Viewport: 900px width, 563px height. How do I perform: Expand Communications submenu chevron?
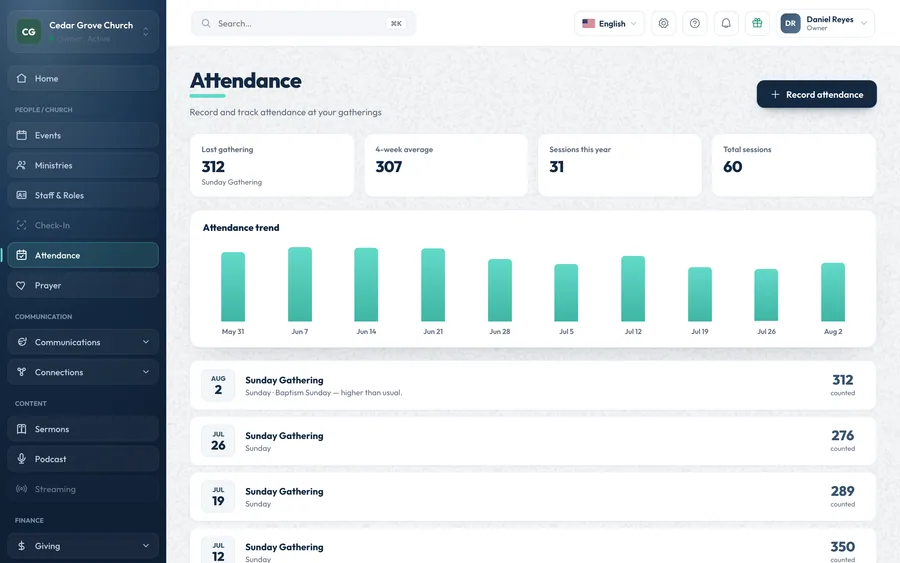[x=146, y=342]
